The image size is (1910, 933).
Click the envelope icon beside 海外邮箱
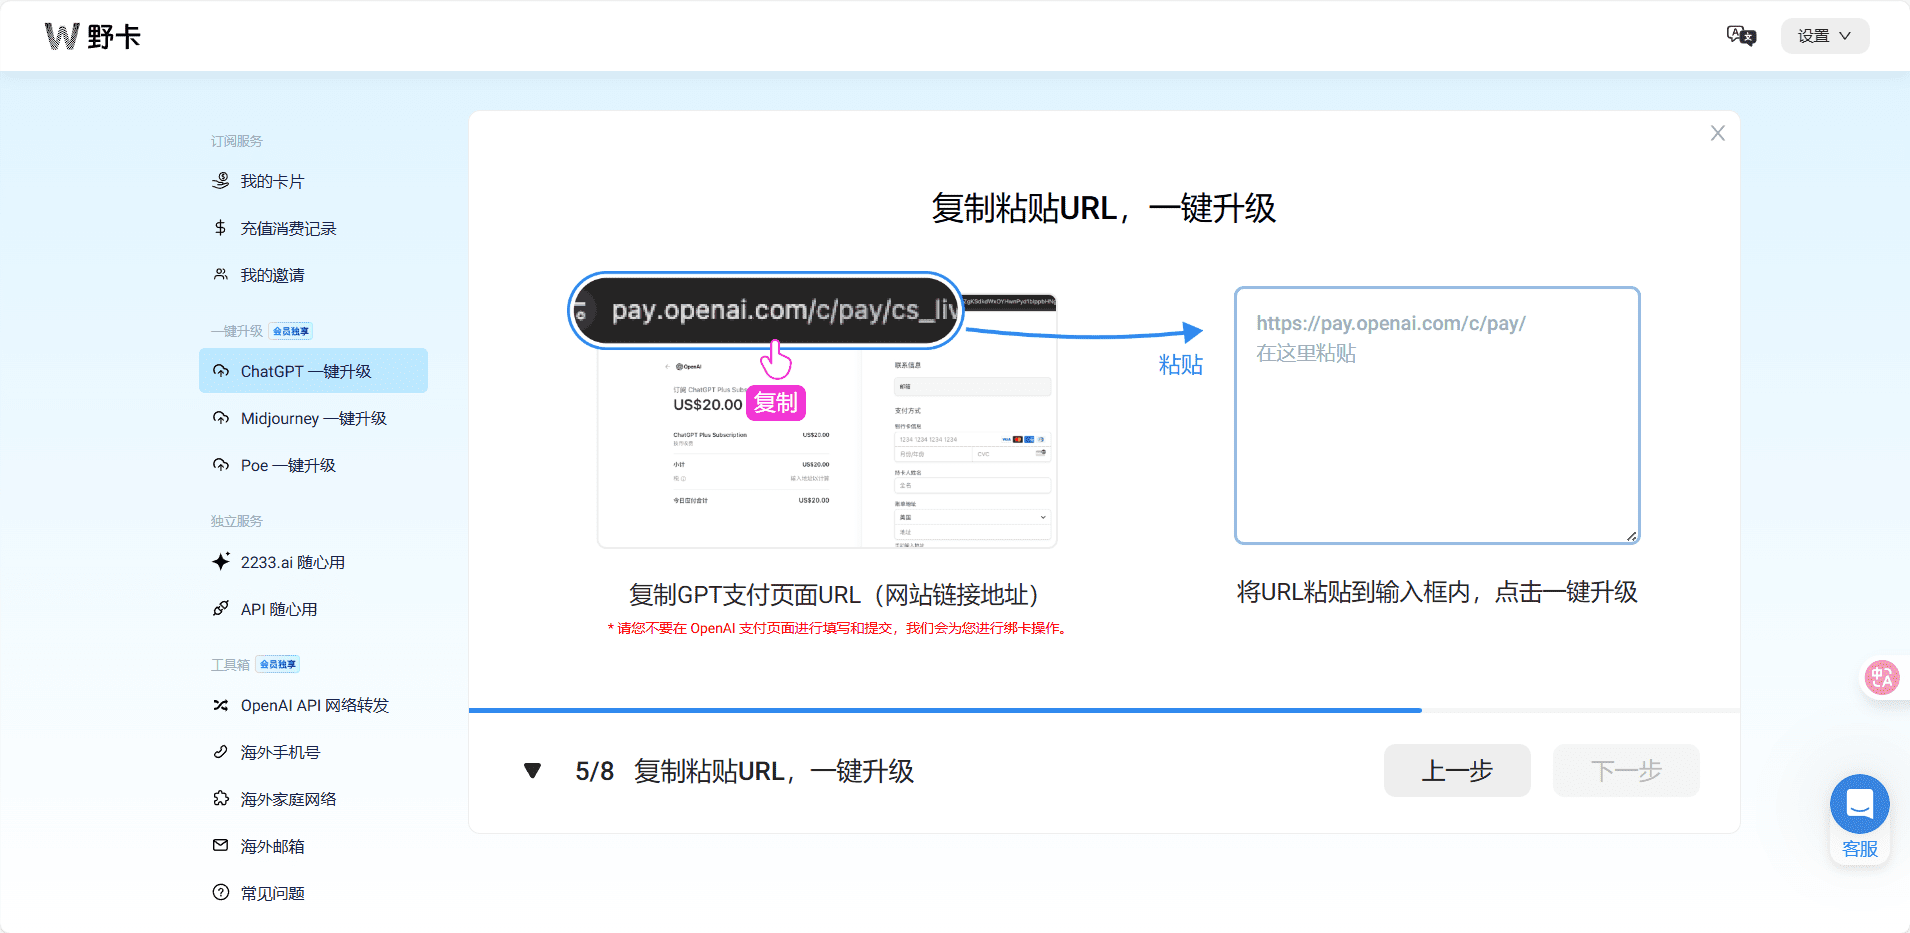coord(221,846)
